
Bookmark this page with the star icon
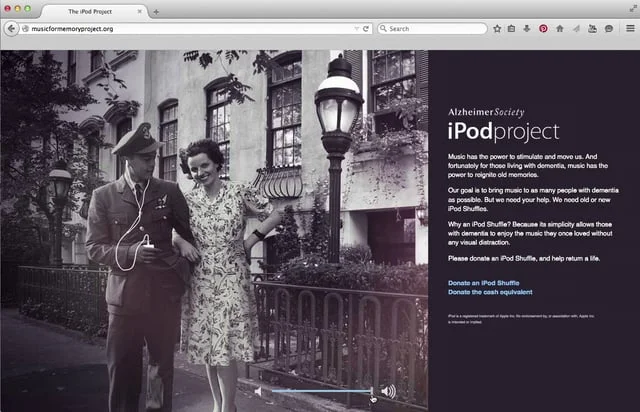click(x=497, y=29)
